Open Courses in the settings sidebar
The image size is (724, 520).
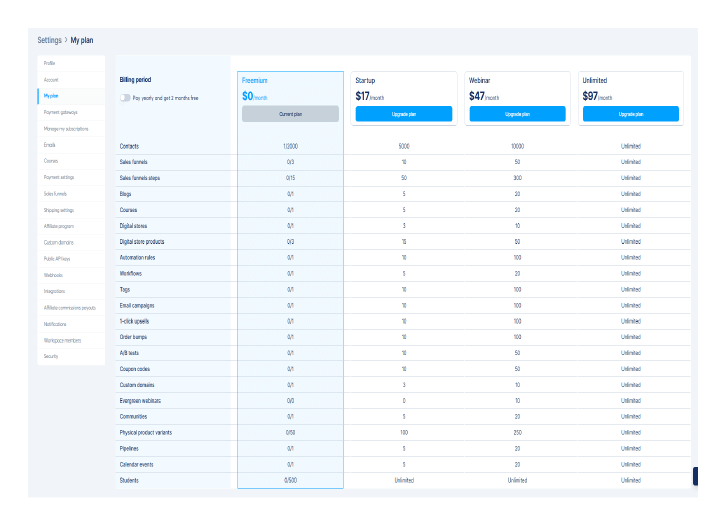pos(71,161)
